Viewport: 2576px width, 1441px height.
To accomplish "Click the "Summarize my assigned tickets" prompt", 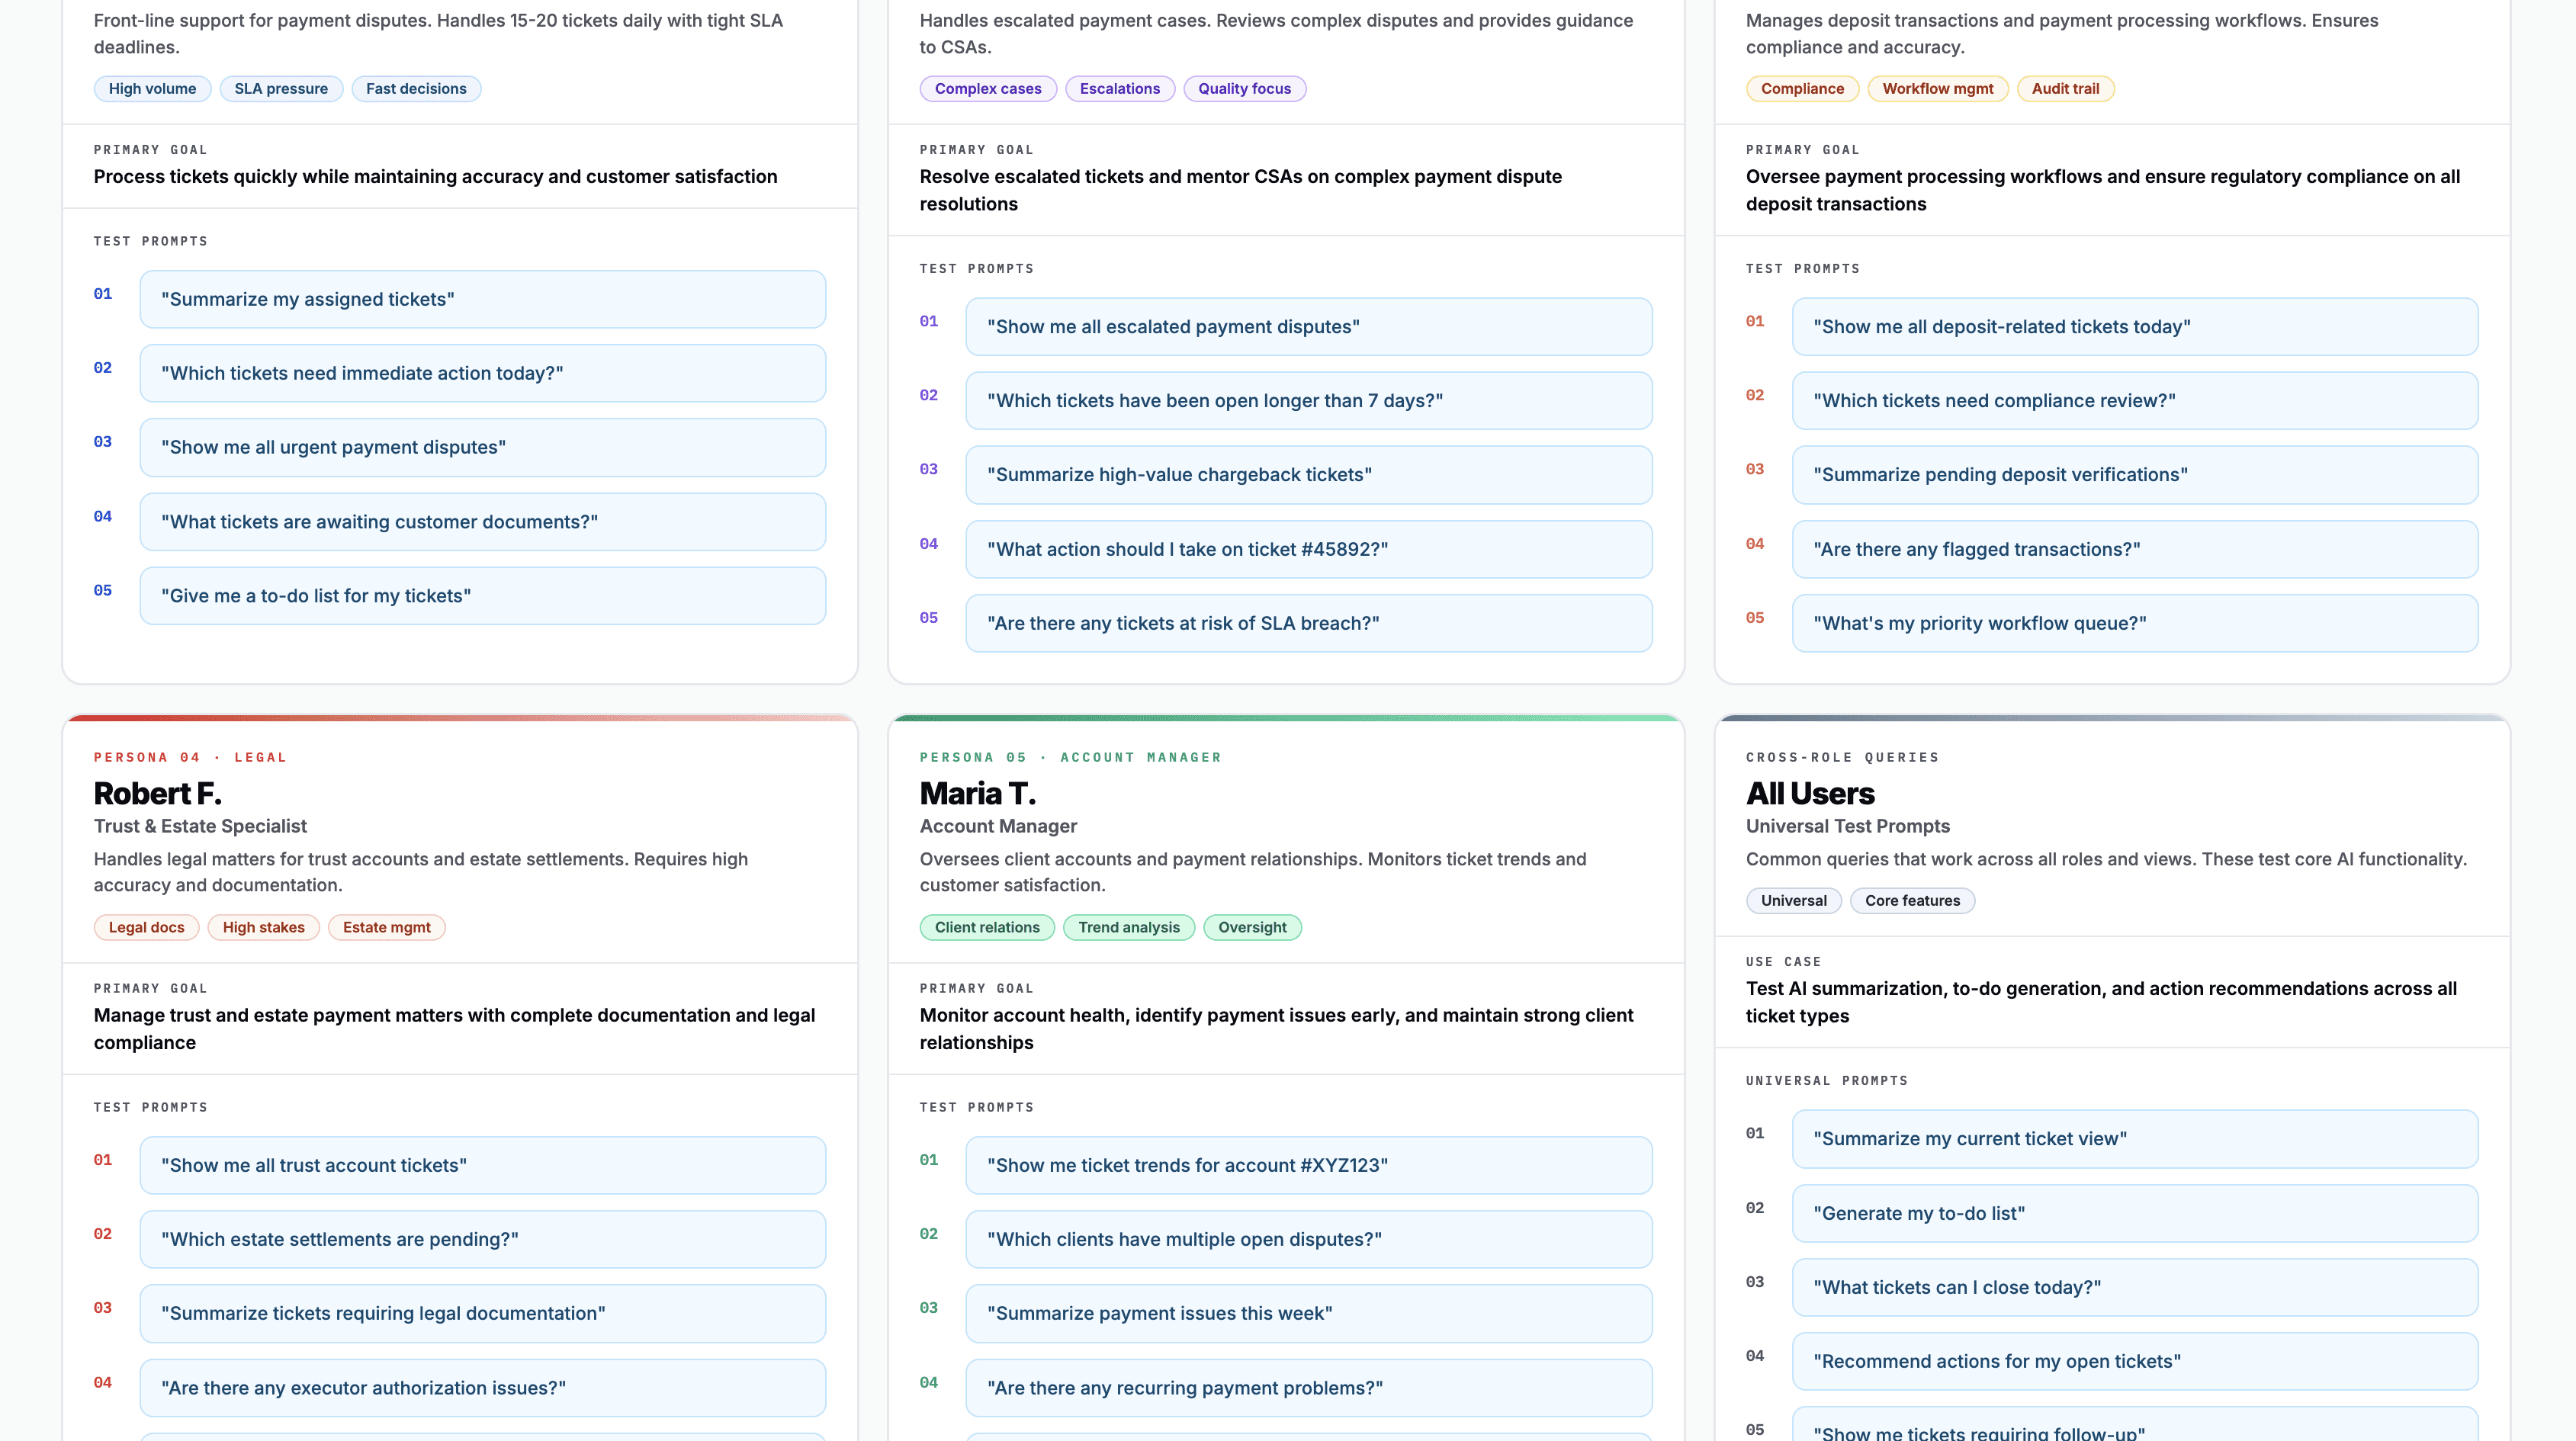I will (x=482, y=299).
